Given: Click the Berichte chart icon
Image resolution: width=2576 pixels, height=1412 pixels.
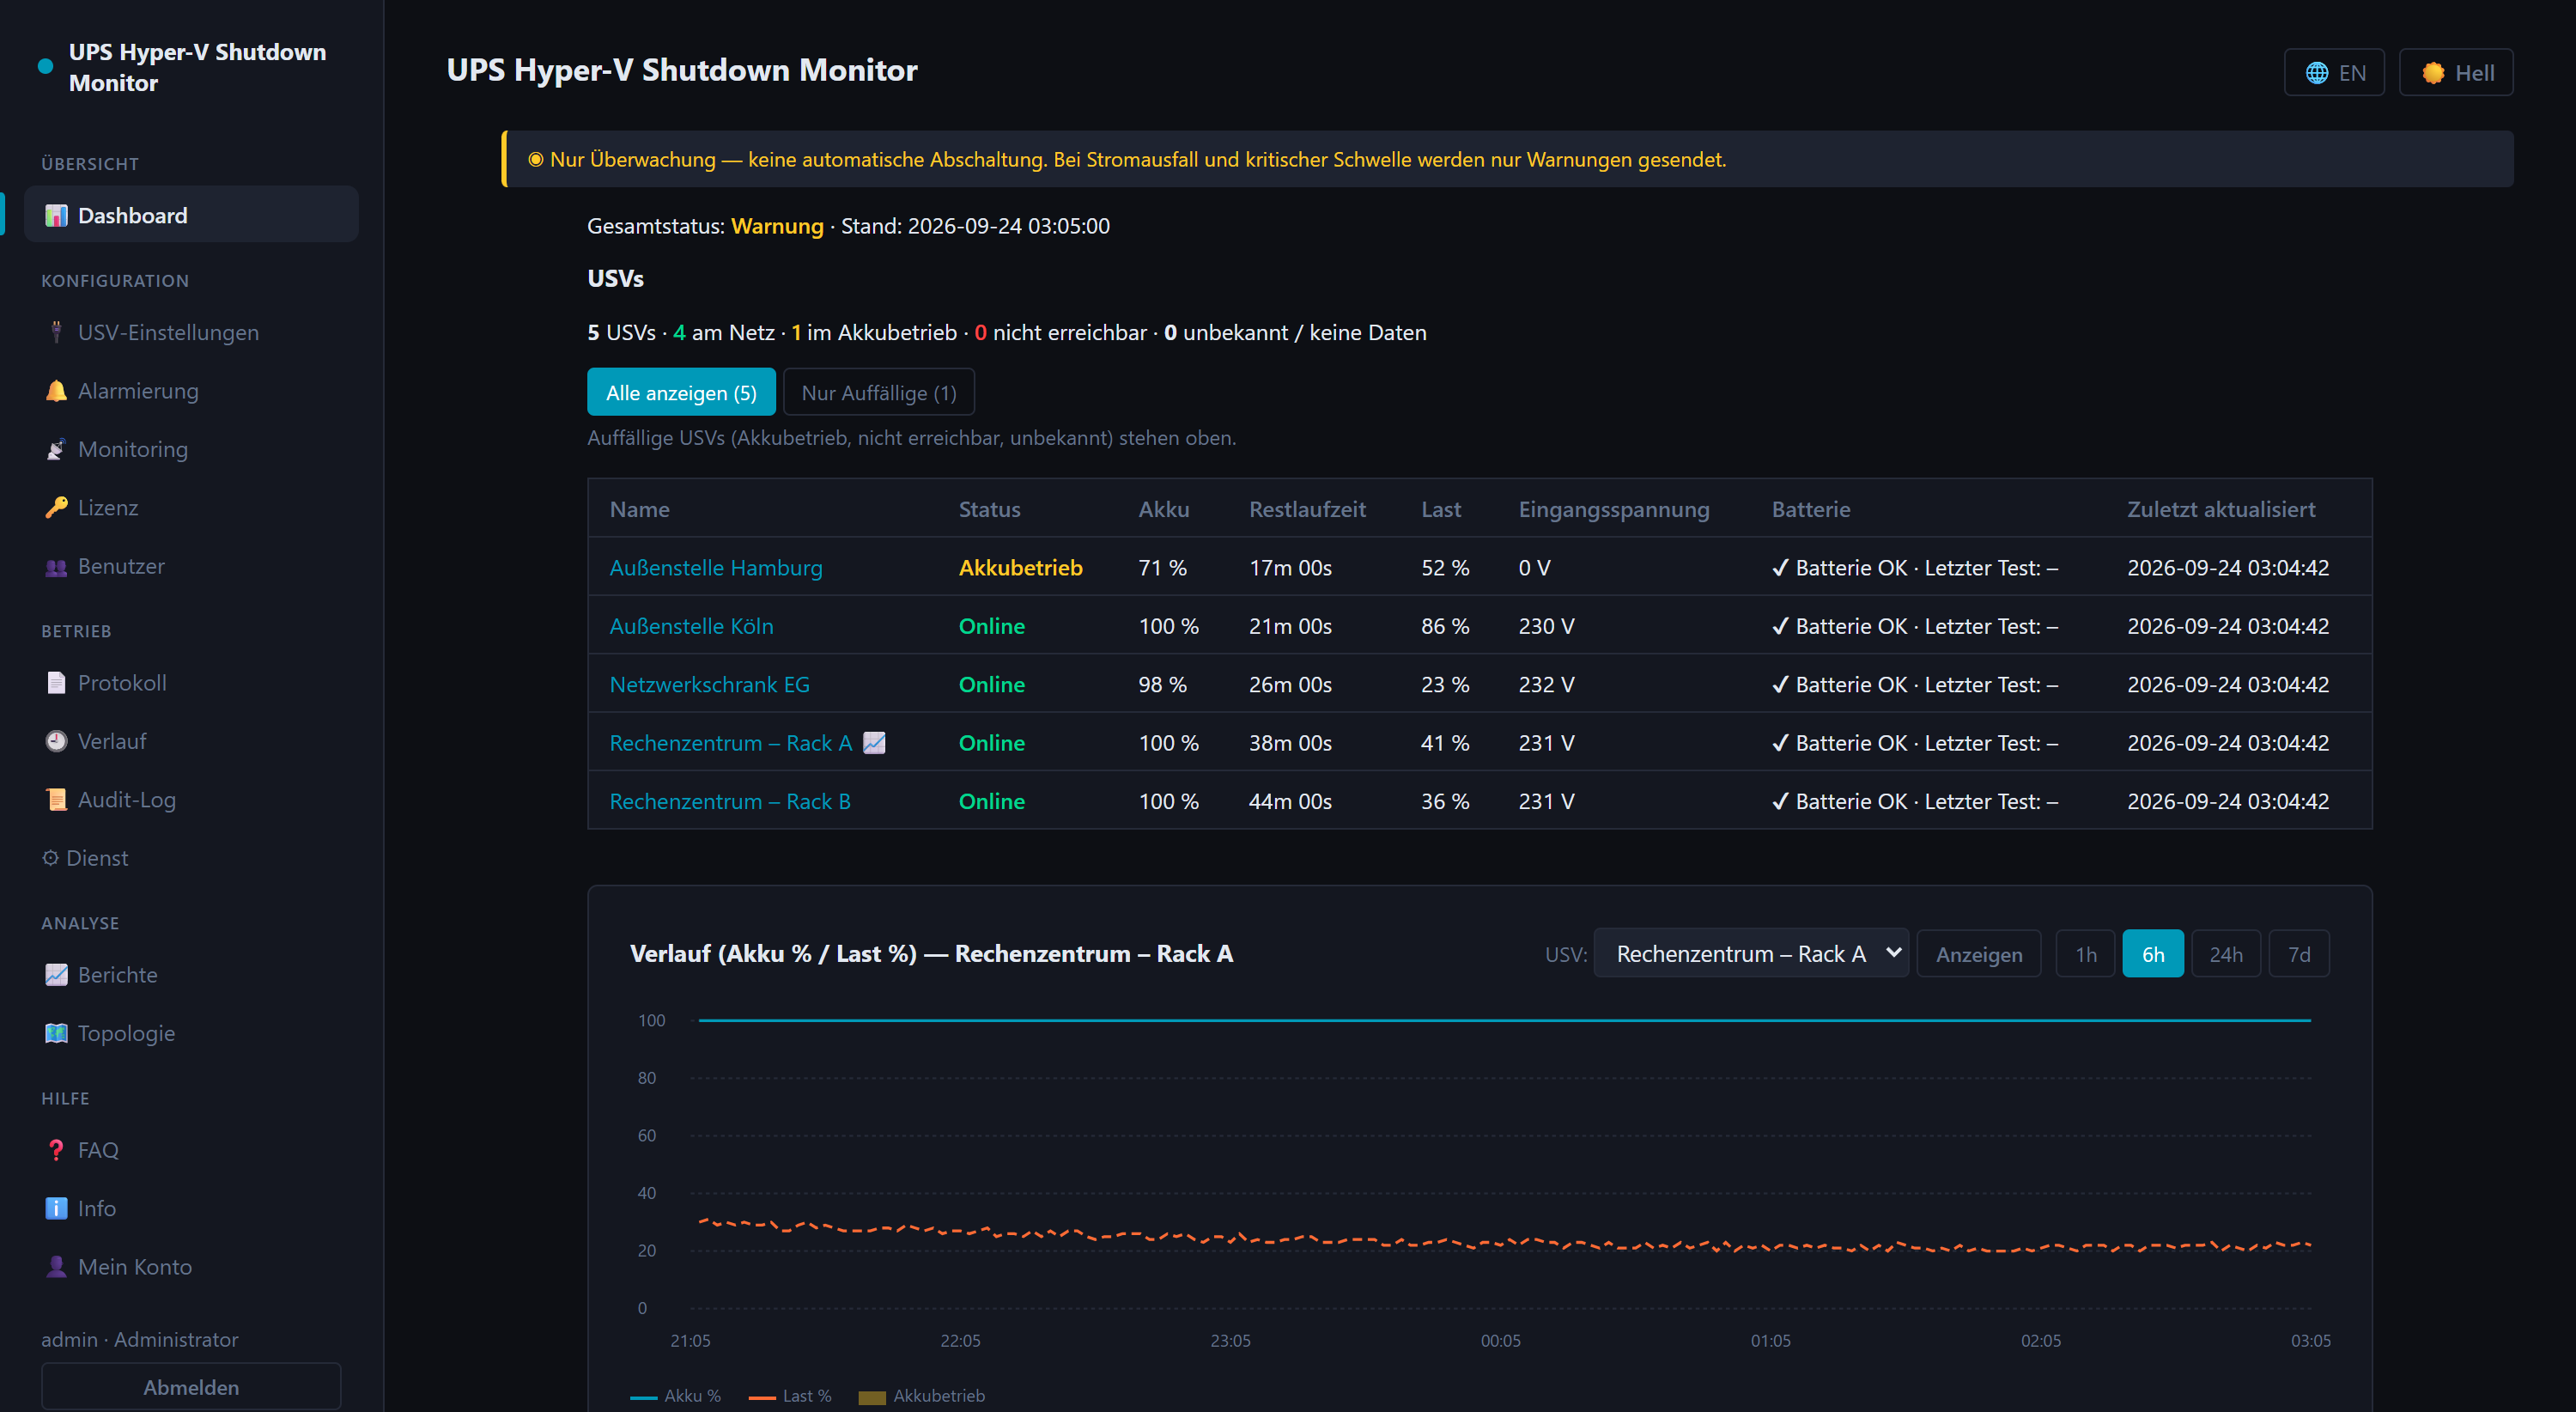Looking at the screenshot, I should 56,975.
